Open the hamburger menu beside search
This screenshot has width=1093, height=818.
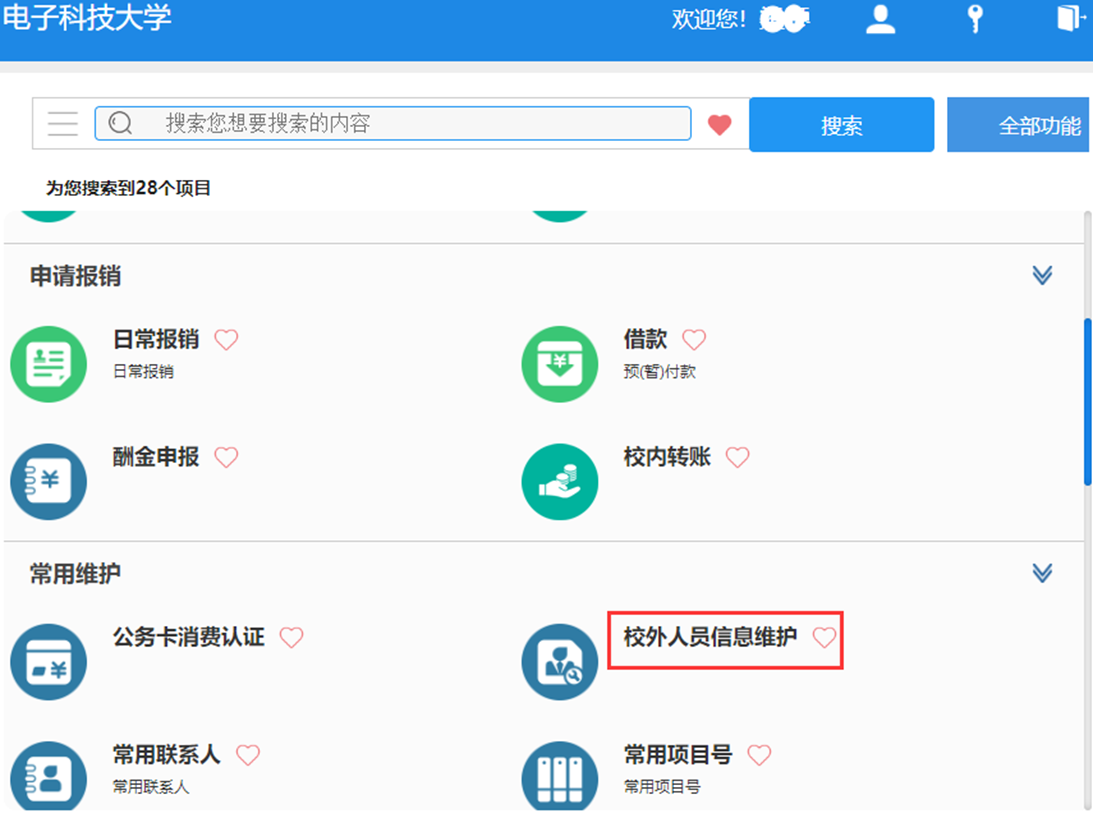pos(63,124)
